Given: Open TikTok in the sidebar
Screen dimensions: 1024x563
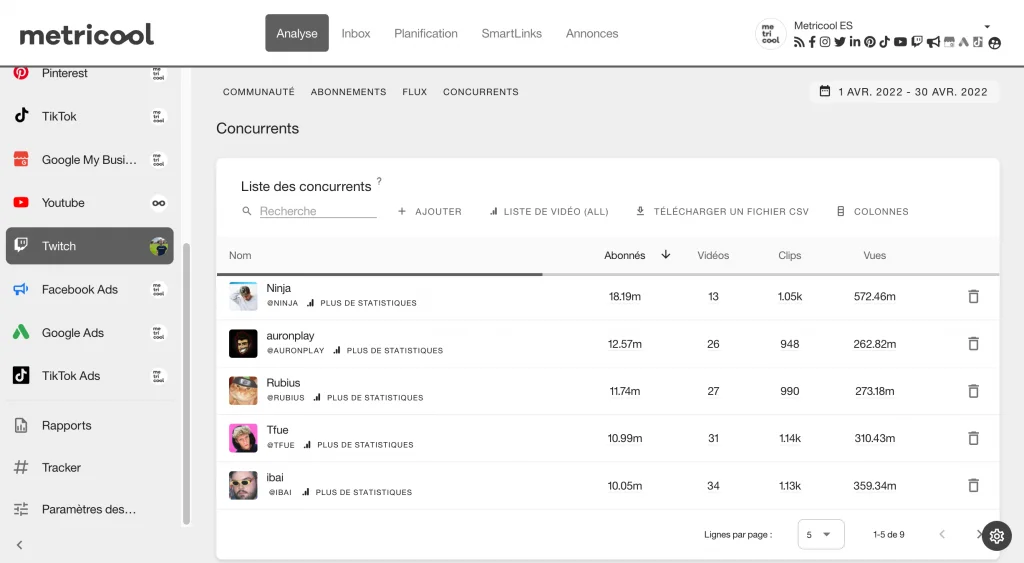Looking at the screenshot, I should click(x=89, y=116).
